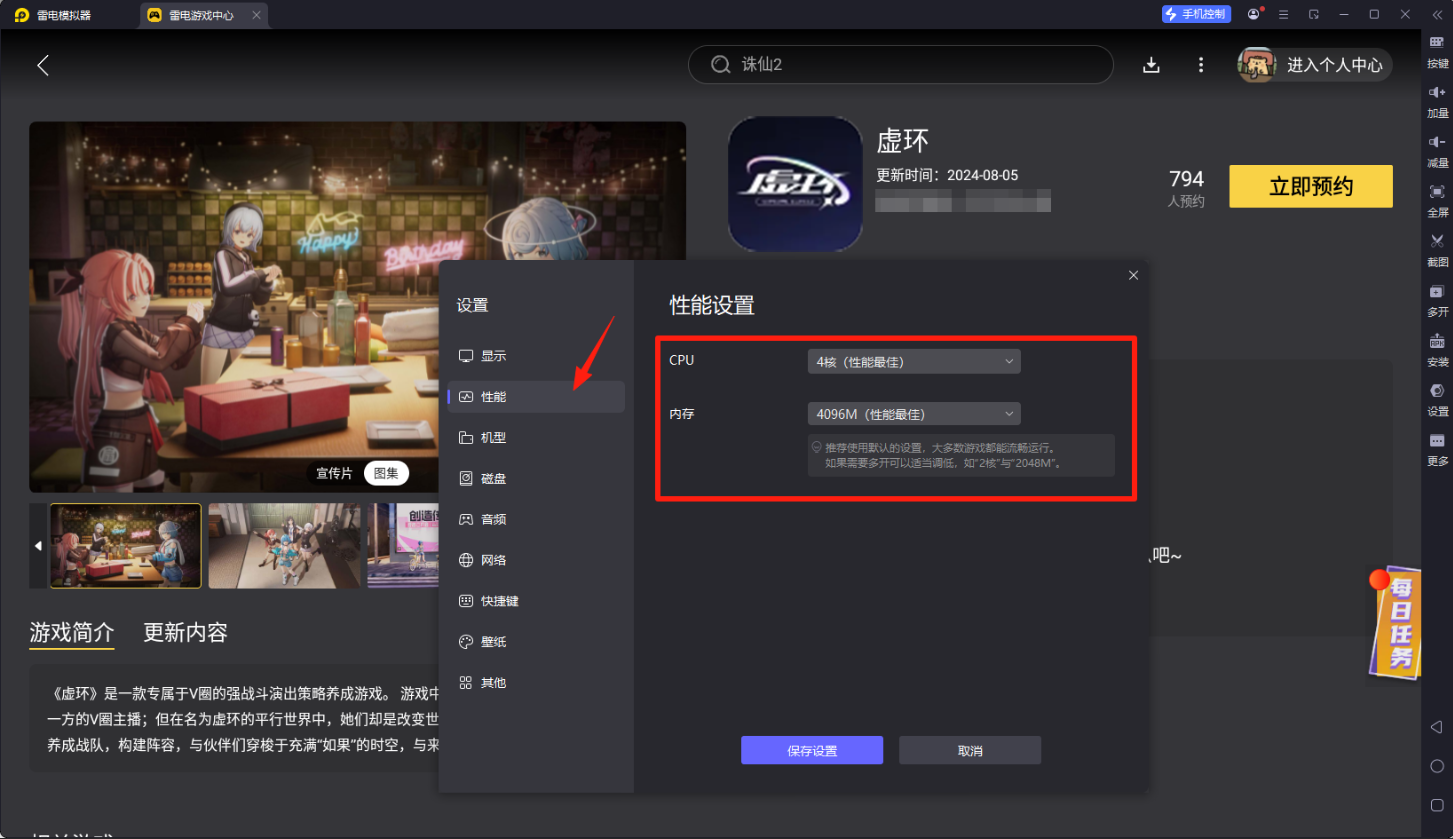
Task: Select 机型 in the settings sidebar
Action: click(x=536, y=438)
